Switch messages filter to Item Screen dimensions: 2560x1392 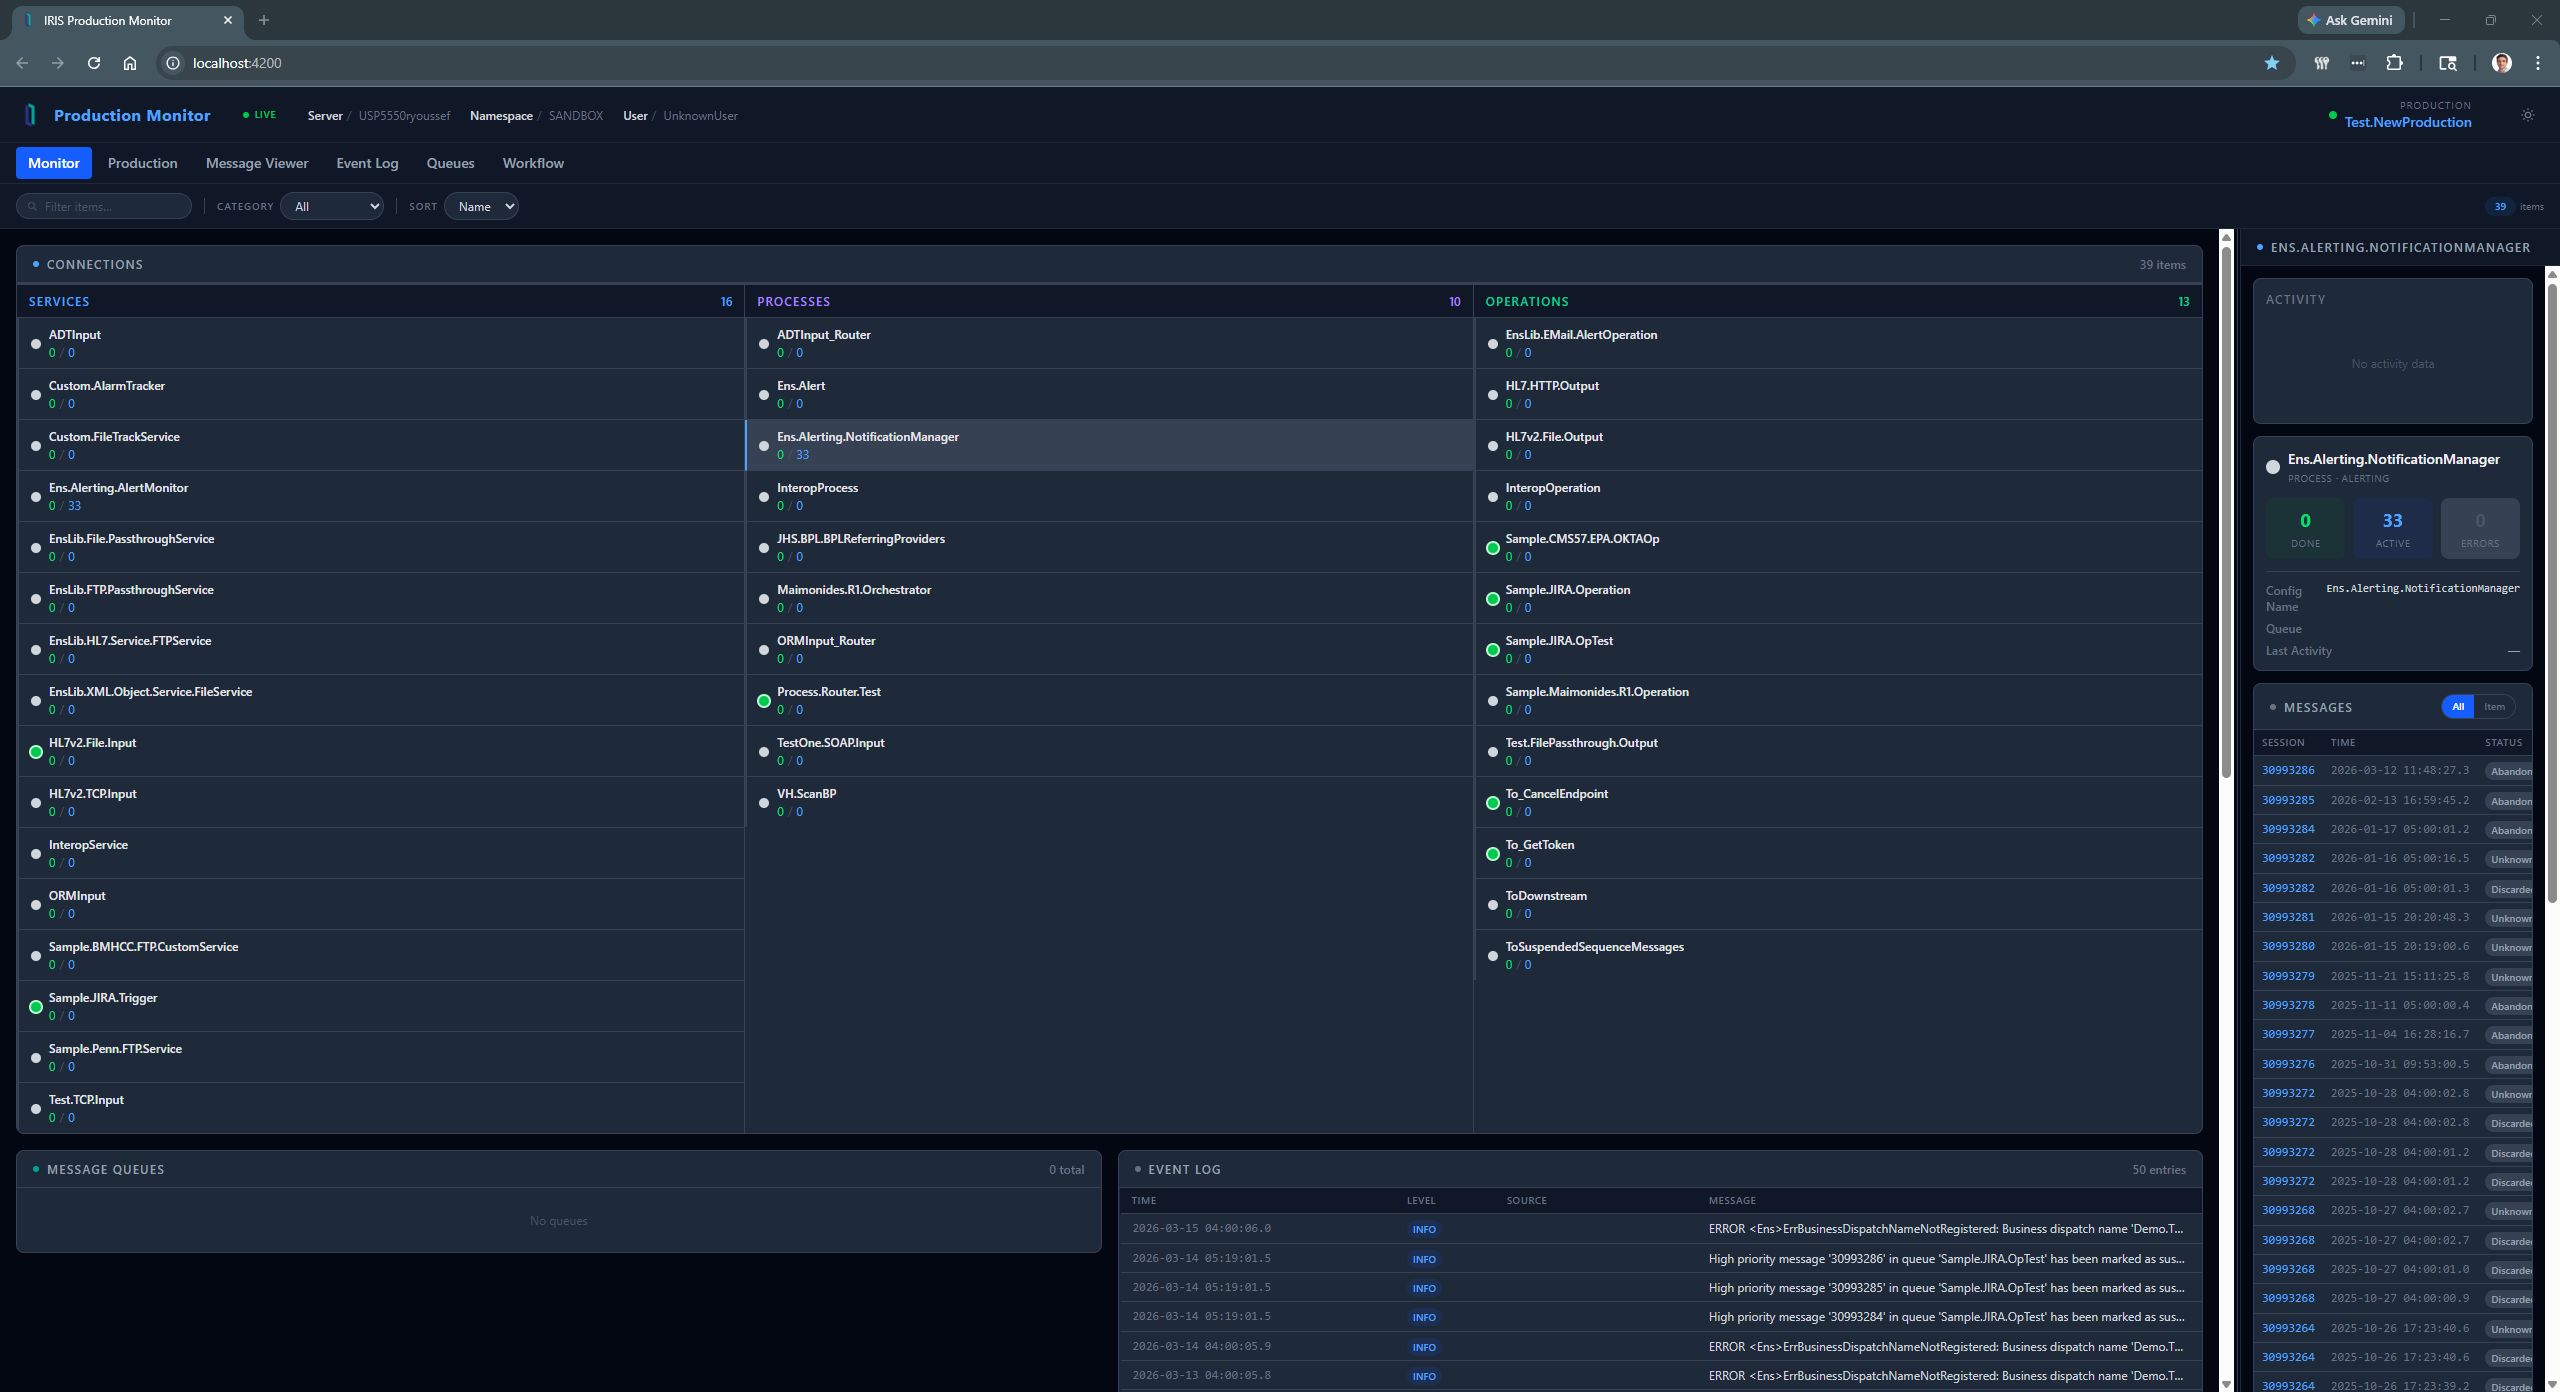click(x=2494, y=707)
